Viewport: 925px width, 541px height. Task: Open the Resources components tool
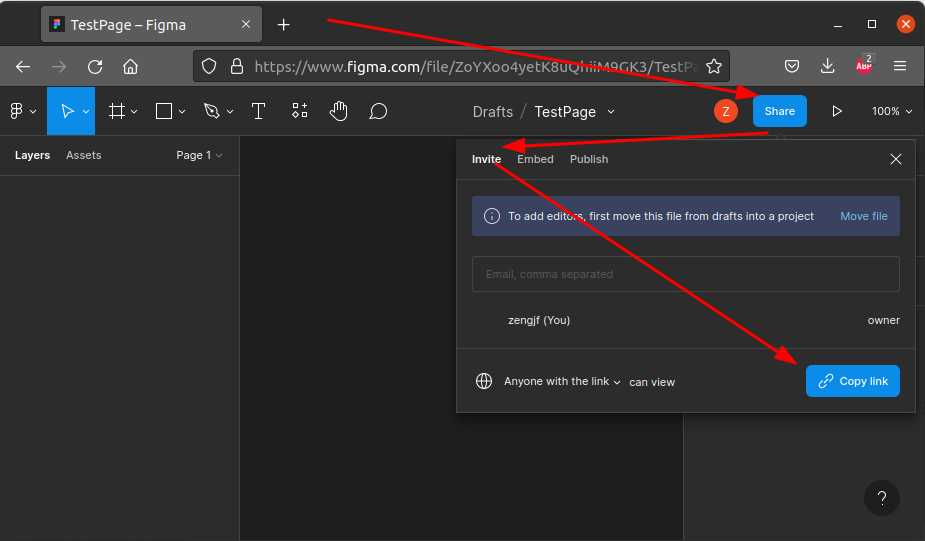300,110
